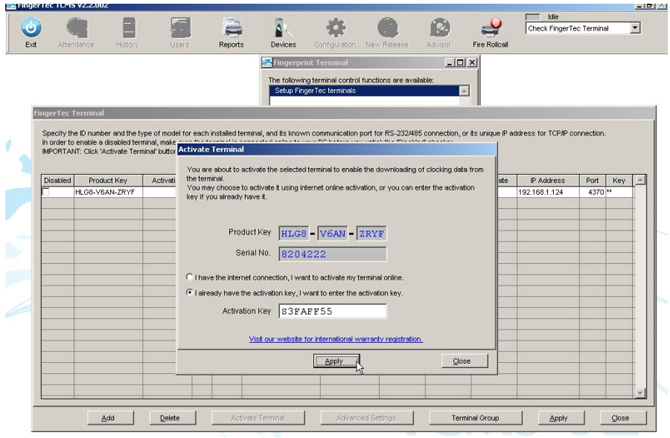The width and height of the screenshot is (670, 438).
Task: Click Close in FingerTec Terminal window
Action: [623, 417]
